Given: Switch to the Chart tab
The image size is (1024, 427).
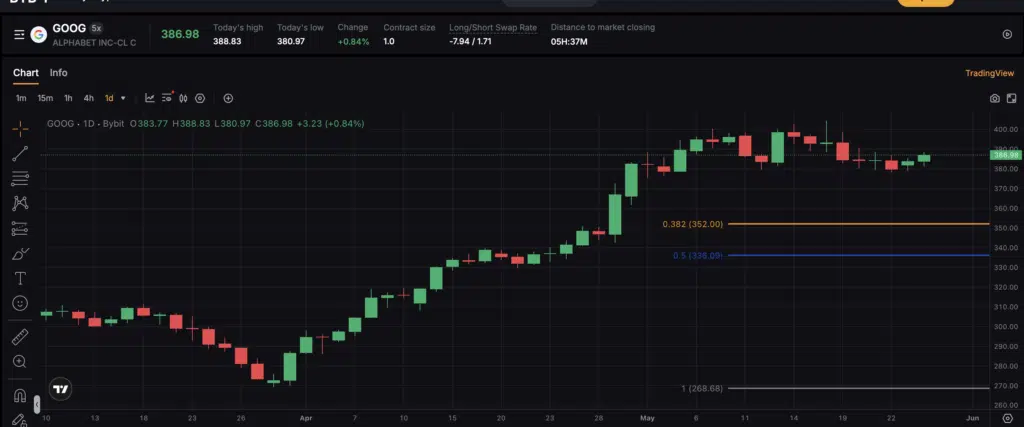Looking at the screenshot, I should coord(25,72).
